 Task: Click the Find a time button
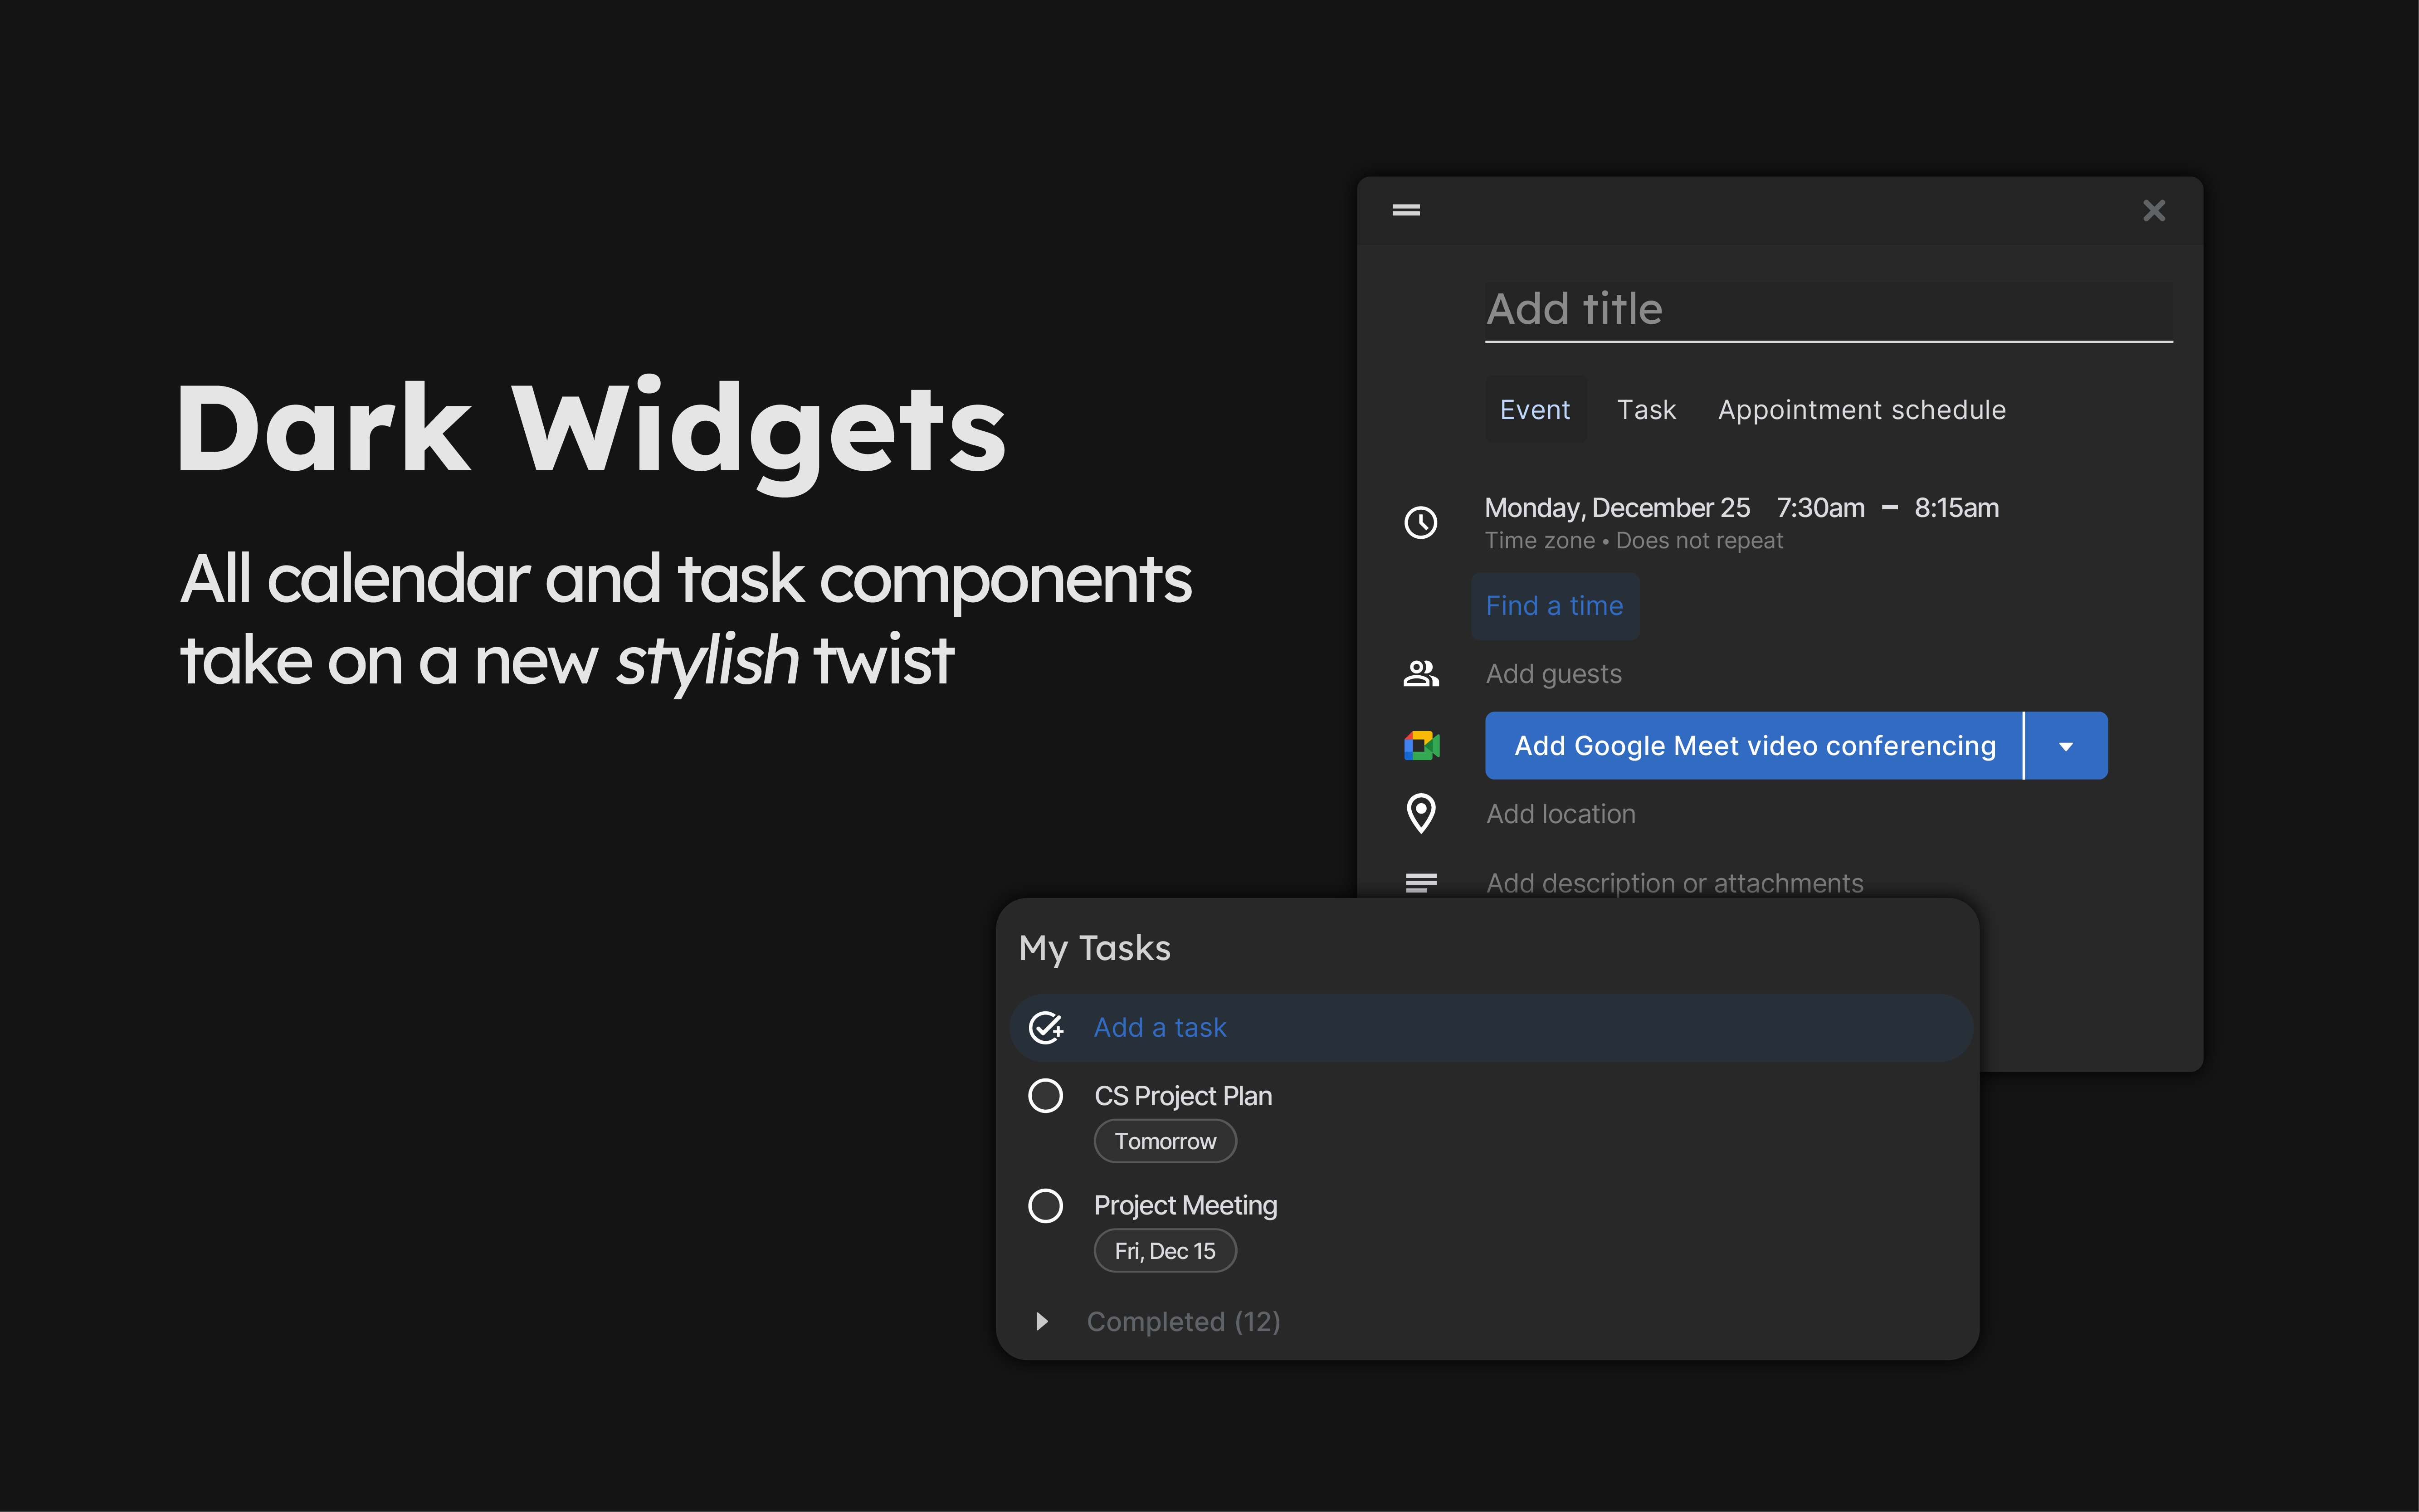(1554, 606)
